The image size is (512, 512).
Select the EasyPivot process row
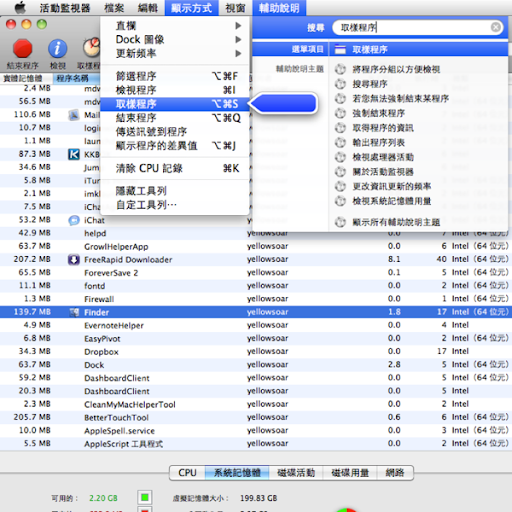[256, 338]
